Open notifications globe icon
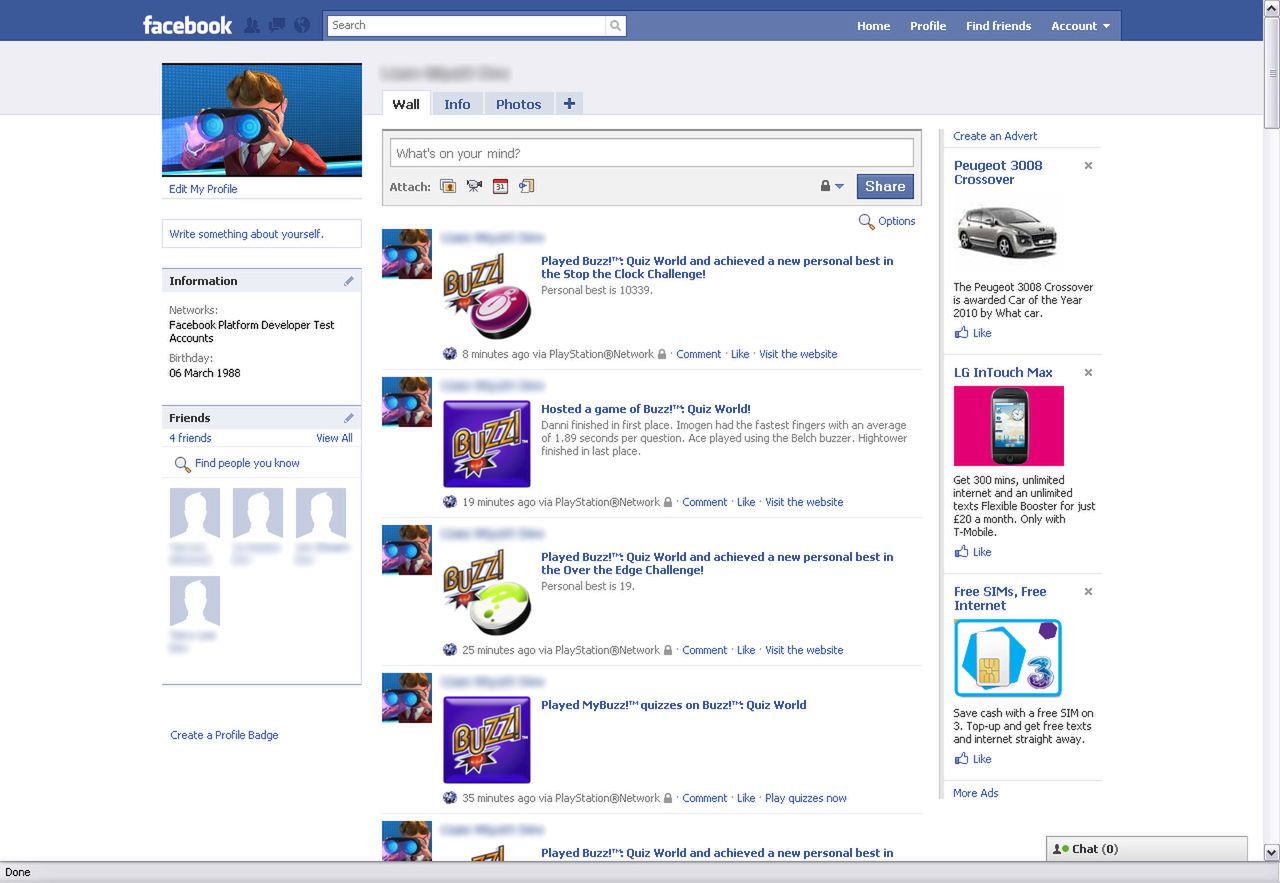Viewport: 1280px width, 883px height. click(302, 25)
